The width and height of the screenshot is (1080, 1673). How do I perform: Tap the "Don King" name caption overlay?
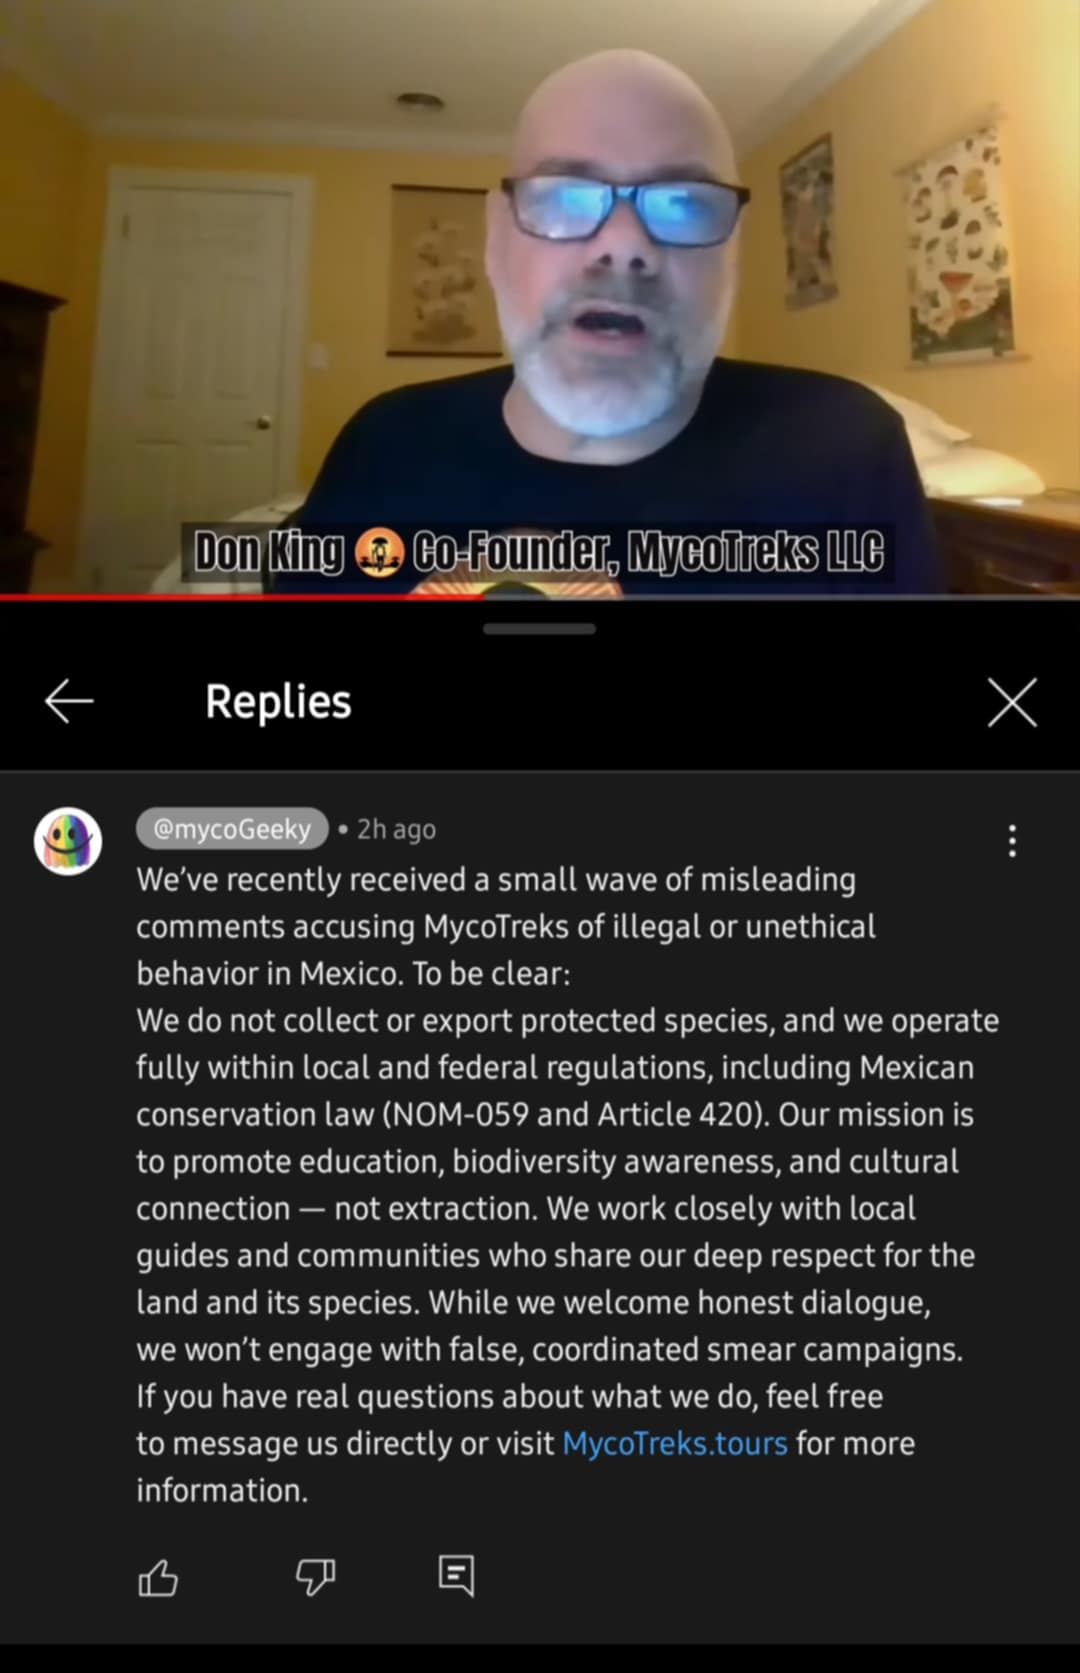coord(268,552)
